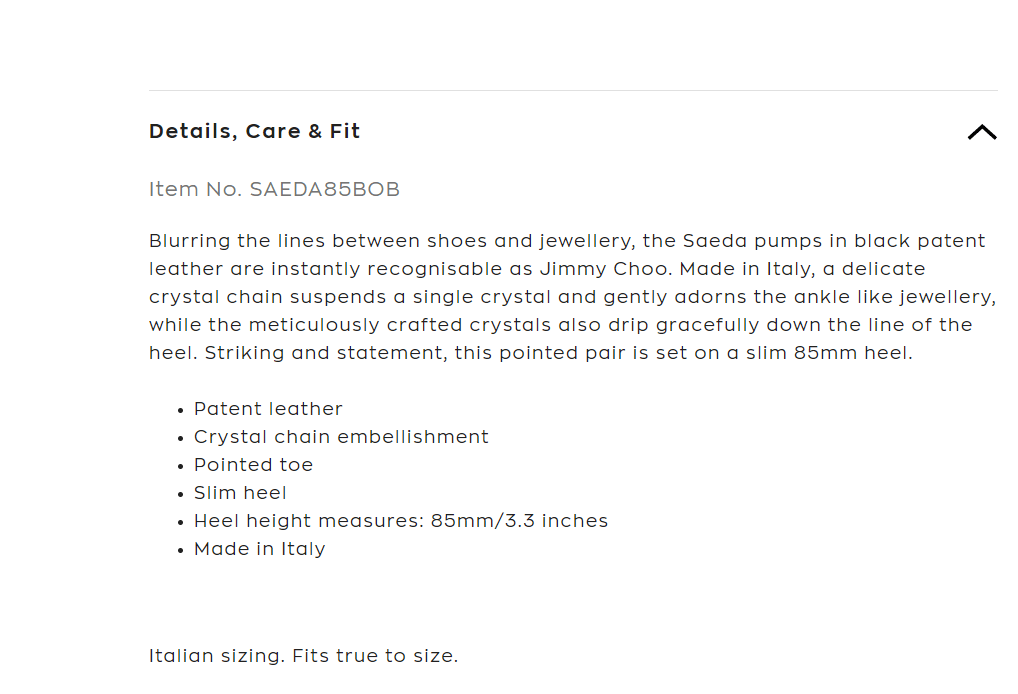Screen dimensions: 1018x694
Task: Click the 'Crystal chain embellishment' bullet item
Action: pos(341,437)
